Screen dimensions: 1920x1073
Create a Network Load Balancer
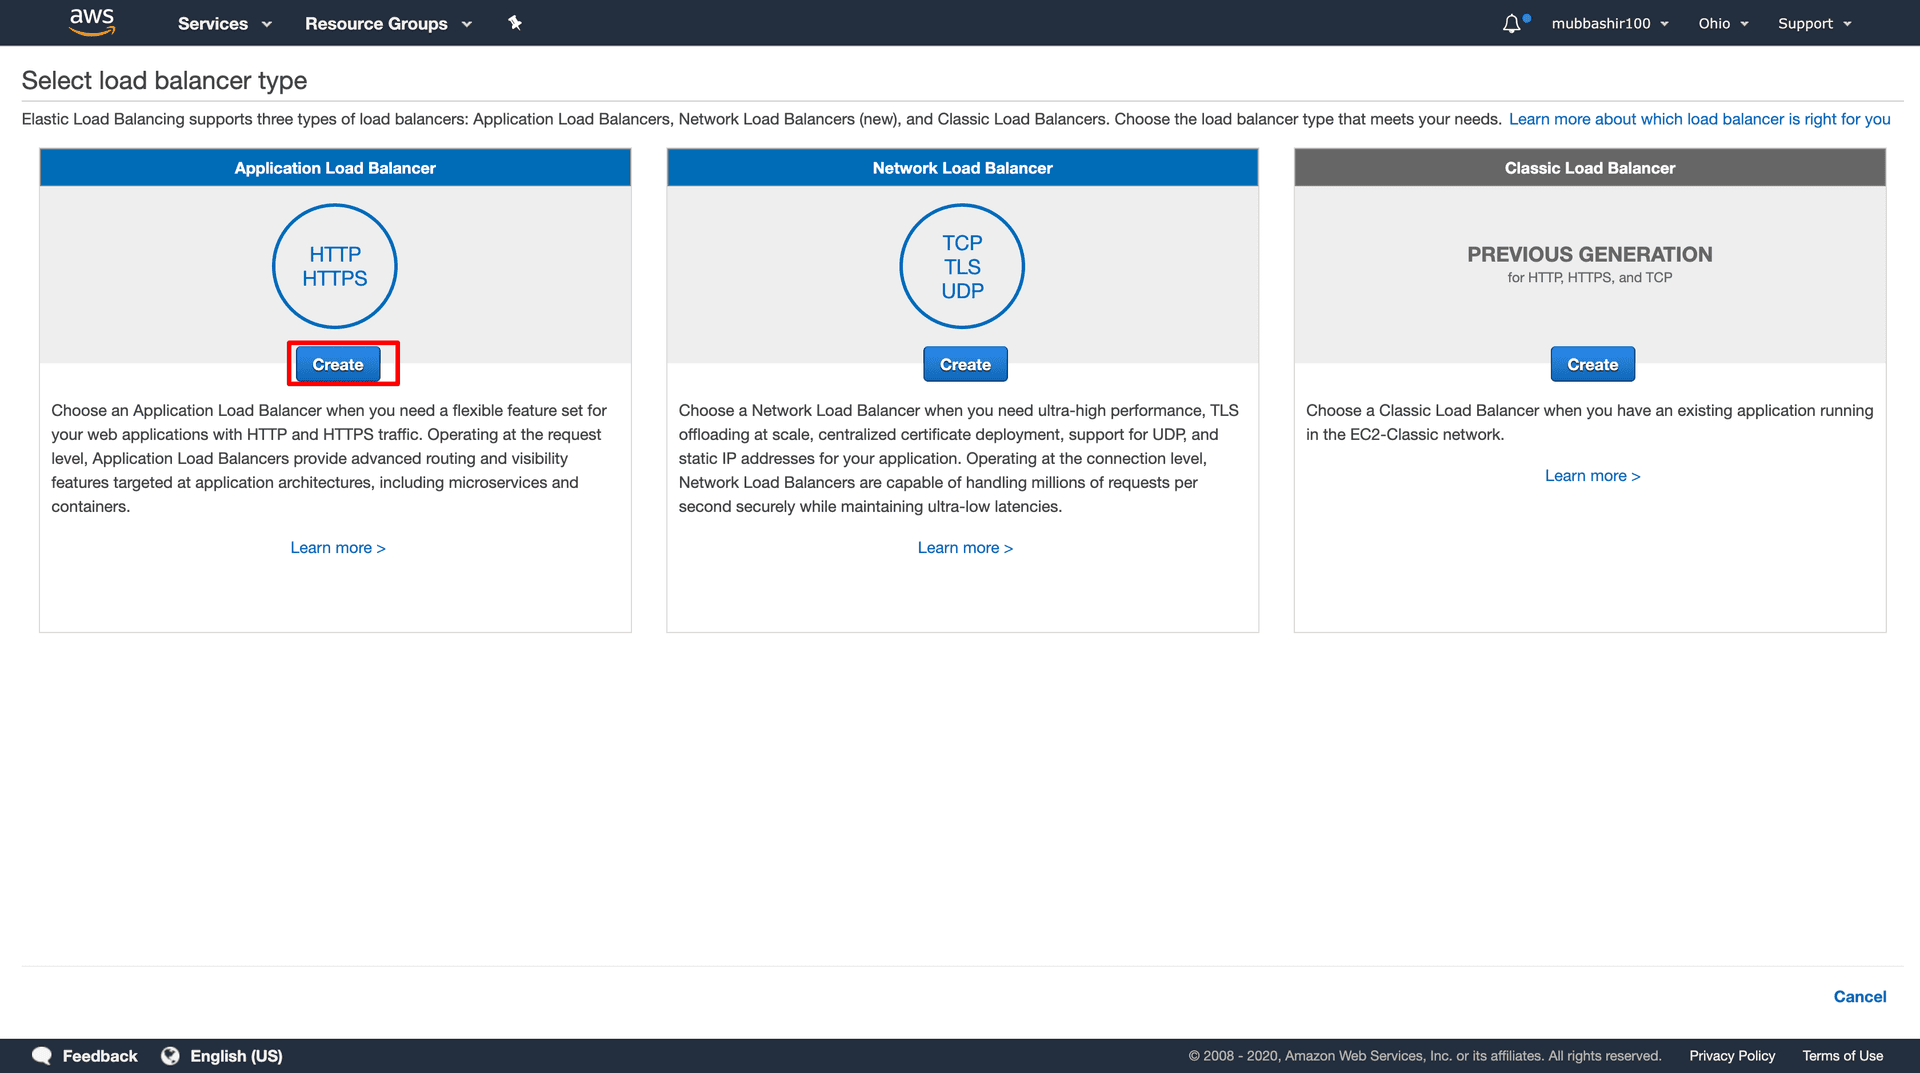(965, 364)
